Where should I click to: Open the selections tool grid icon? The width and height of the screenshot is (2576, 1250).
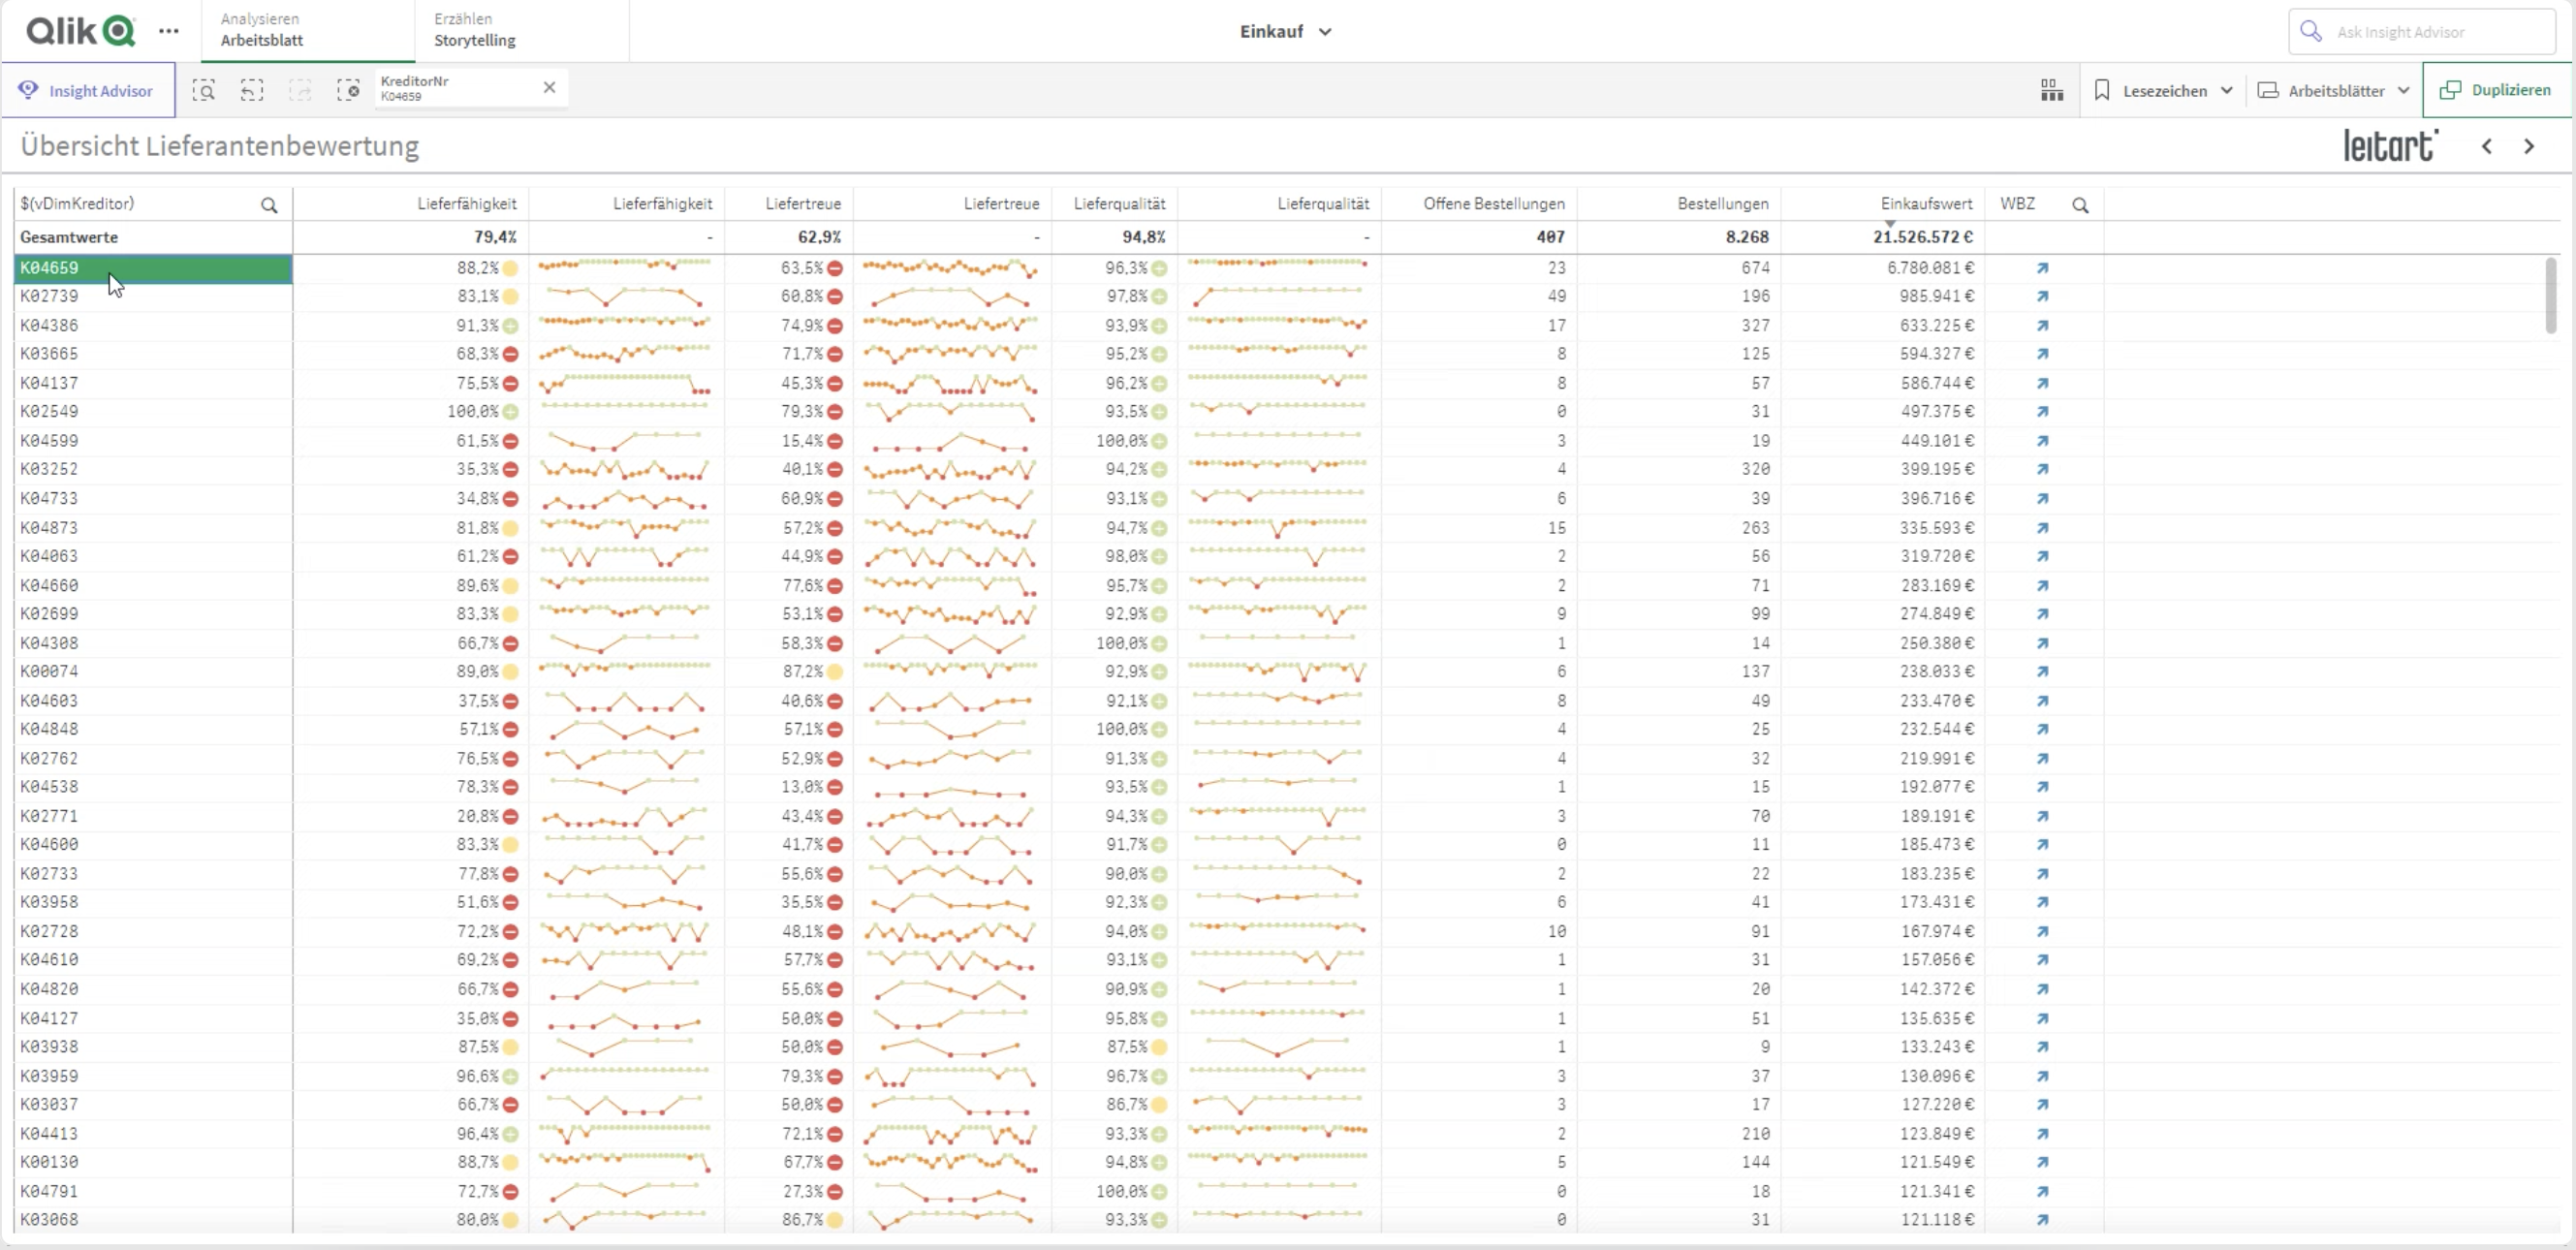(x=2051, y=90)
